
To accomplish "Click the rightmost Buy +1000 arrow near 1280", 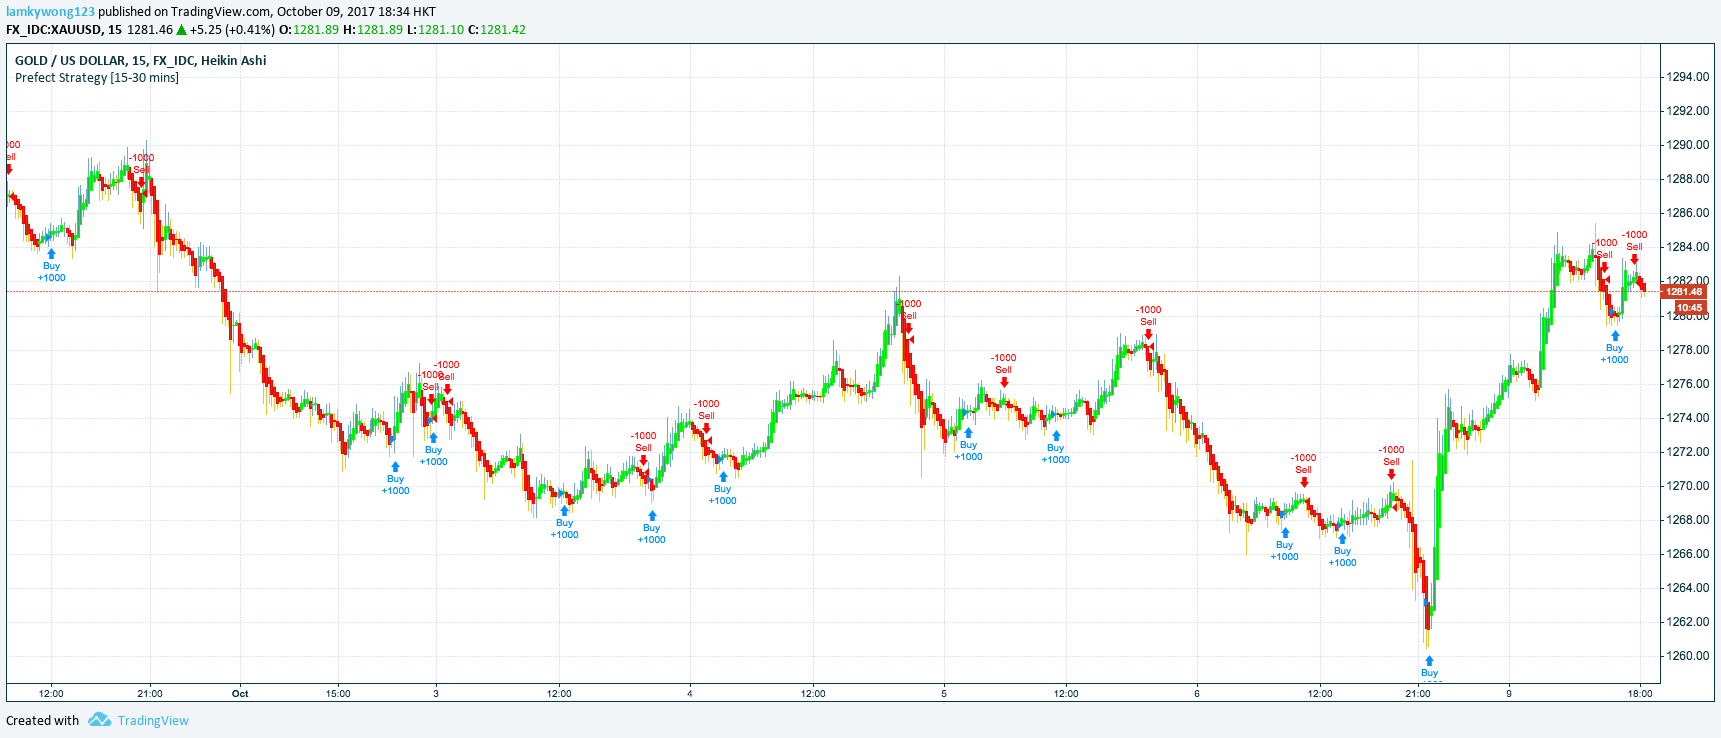I will pyautogui.click(x=1614, y=336).
